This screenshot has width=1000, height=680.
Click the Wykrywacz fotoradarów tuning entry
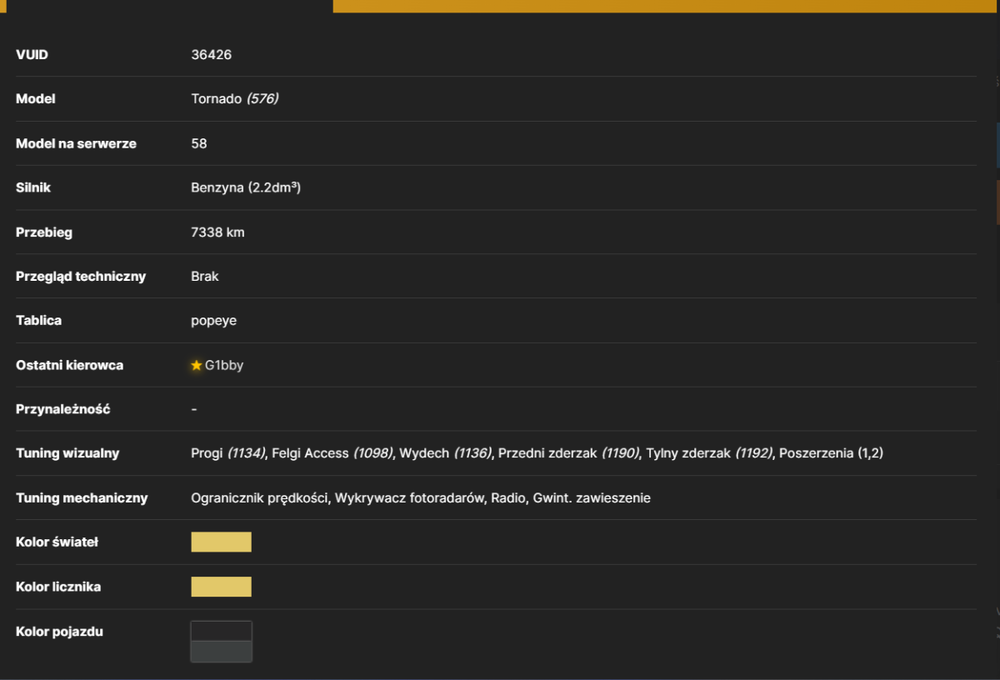click(409, 498)
